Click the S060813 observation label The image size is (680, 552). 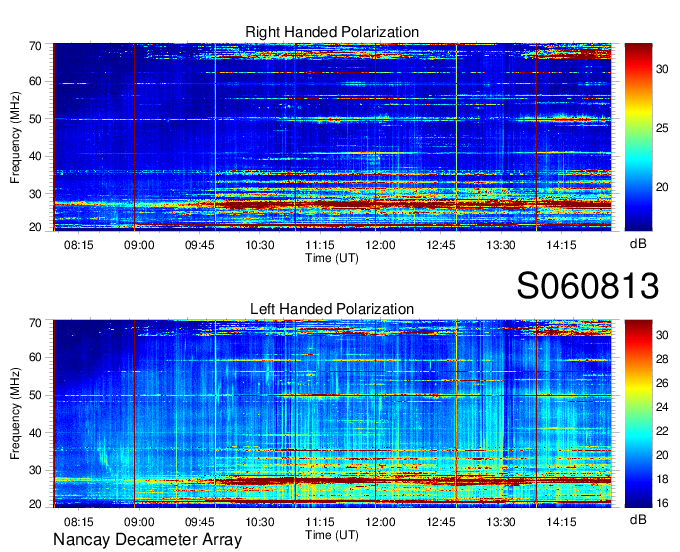(x=588, y=286)
